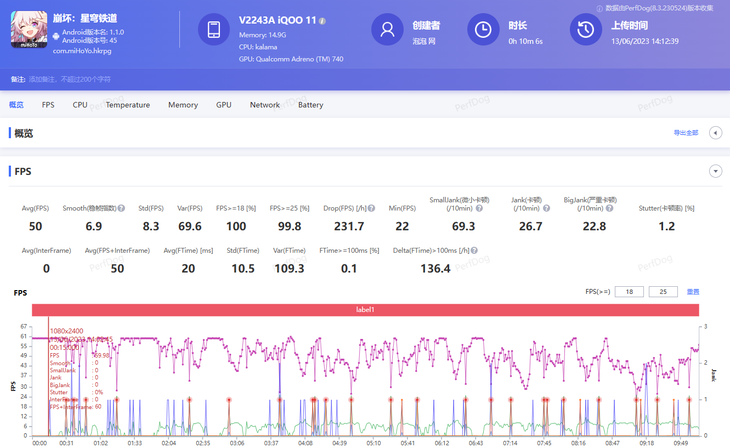Click the export all link
730x448 pixels.
pyautogui.click(x=686, y=133)
